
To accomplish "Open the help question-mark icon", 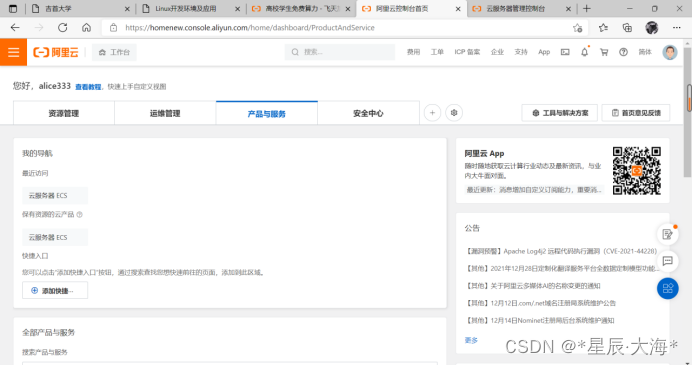I will (x=623, y=52).
